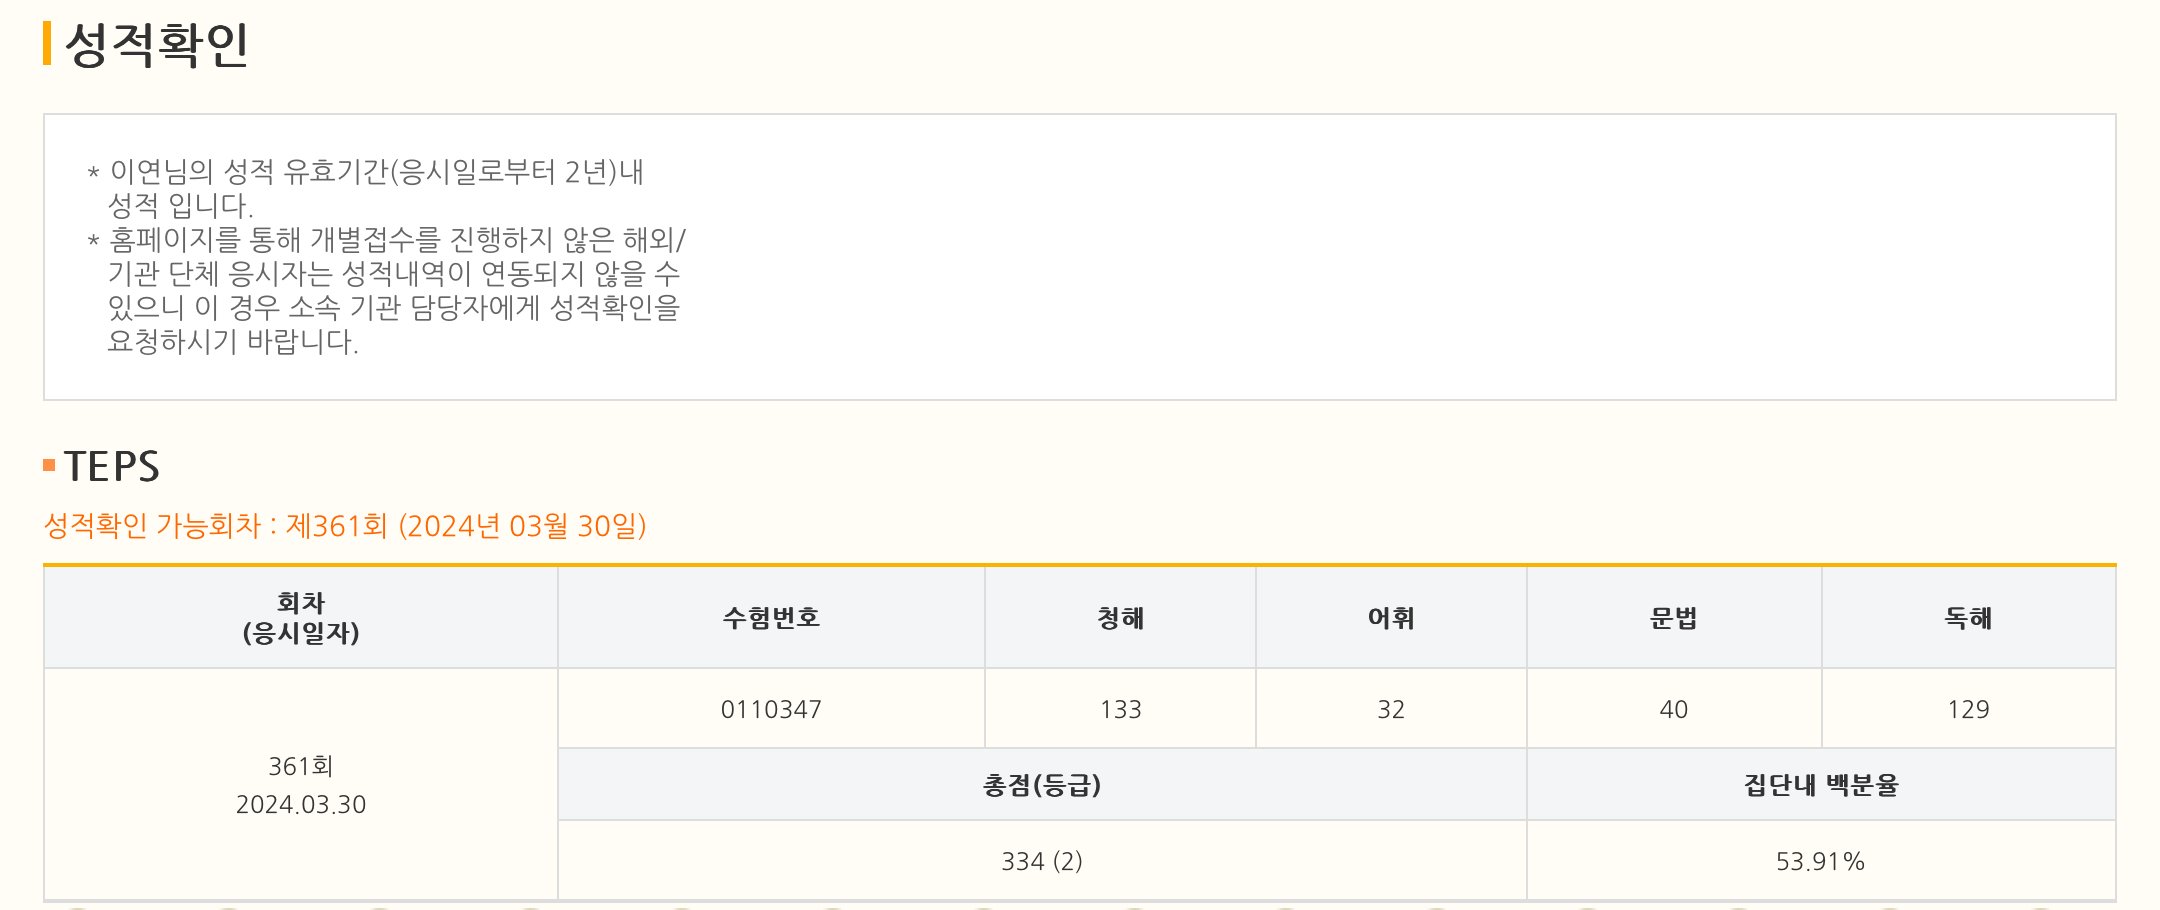The image size is (2160, 910).
Task: Click the exam number 0110347 cell
Action: tap(771, 709)
